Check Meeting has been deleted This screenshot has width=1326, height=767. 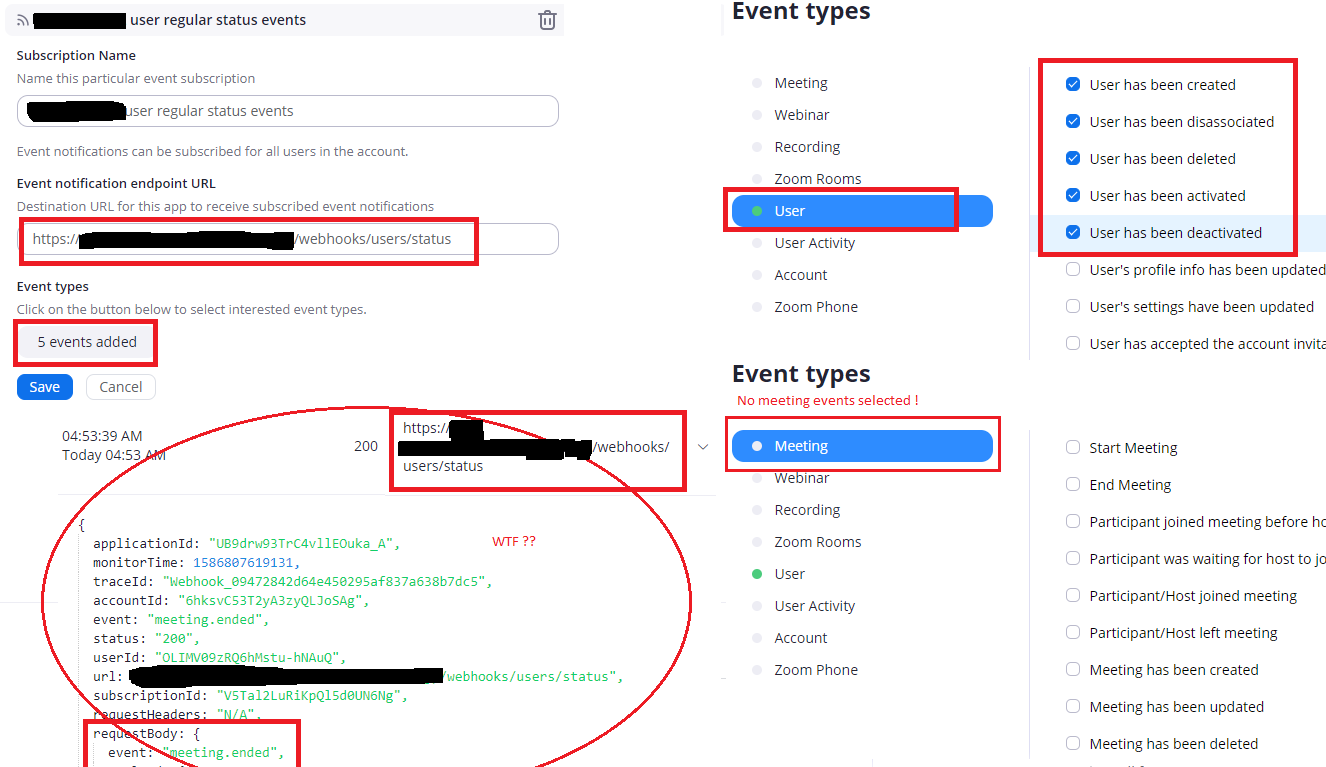coord(1073,744)
